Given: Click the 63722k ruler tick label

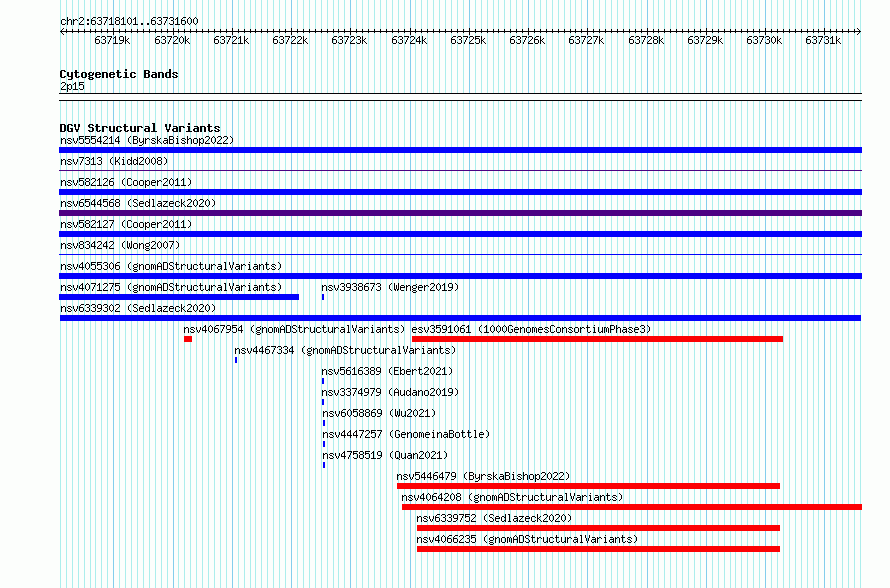Looking at the screenshot, I should pos(290,40).
